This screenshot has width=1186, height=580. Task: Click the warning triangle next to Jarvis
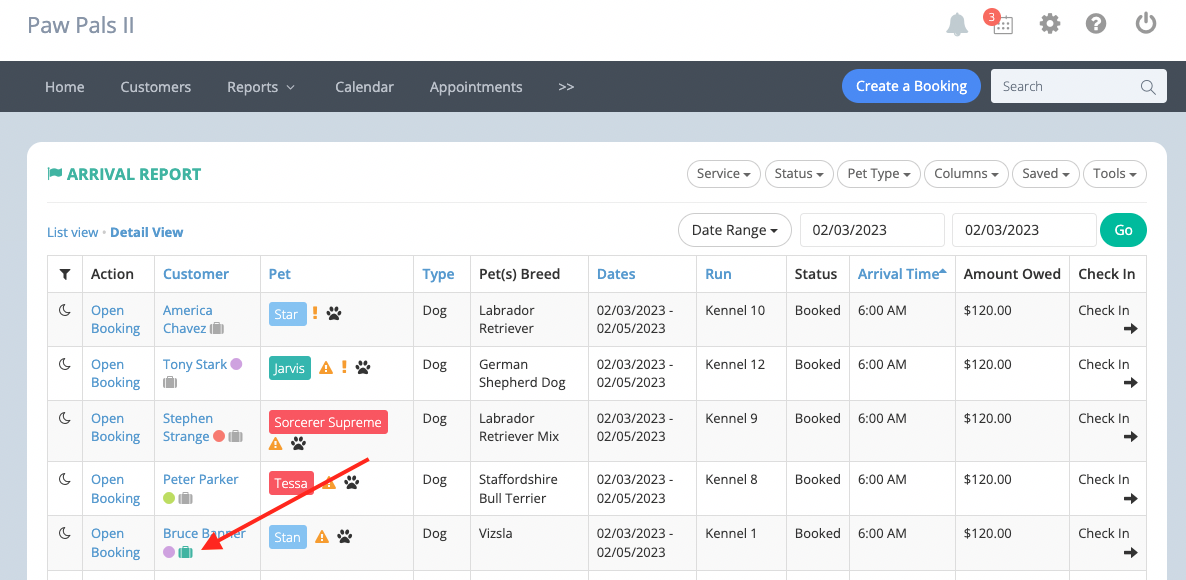[x=326, y=368]
